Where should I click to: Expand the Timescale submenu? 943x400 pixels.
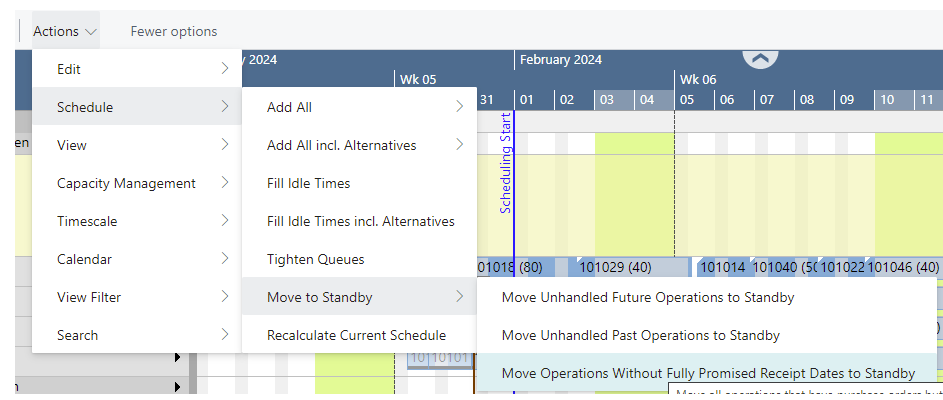[137, 221]
